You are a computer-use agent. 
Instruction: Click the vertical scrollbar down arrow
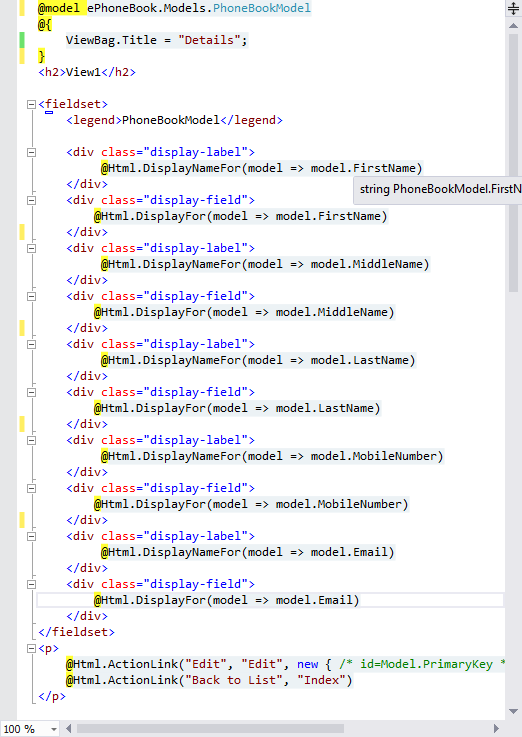[514, 712]
